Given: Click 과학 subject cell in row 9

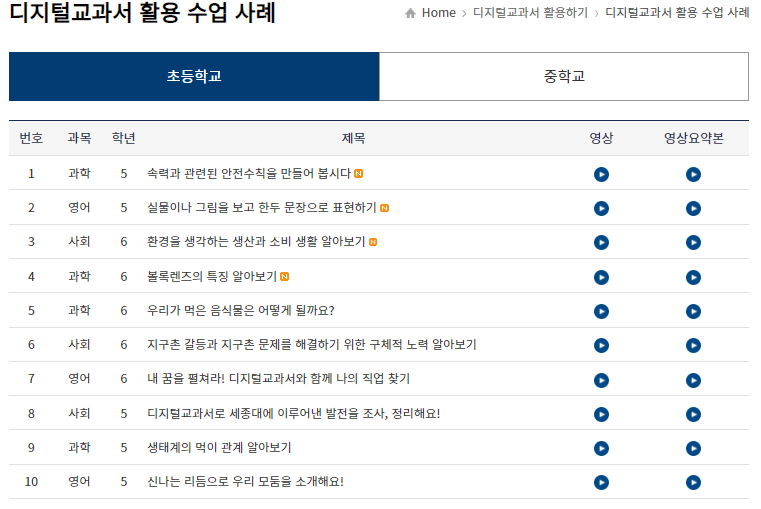Looking at the screenshot, I should click(x=79, y=447).
